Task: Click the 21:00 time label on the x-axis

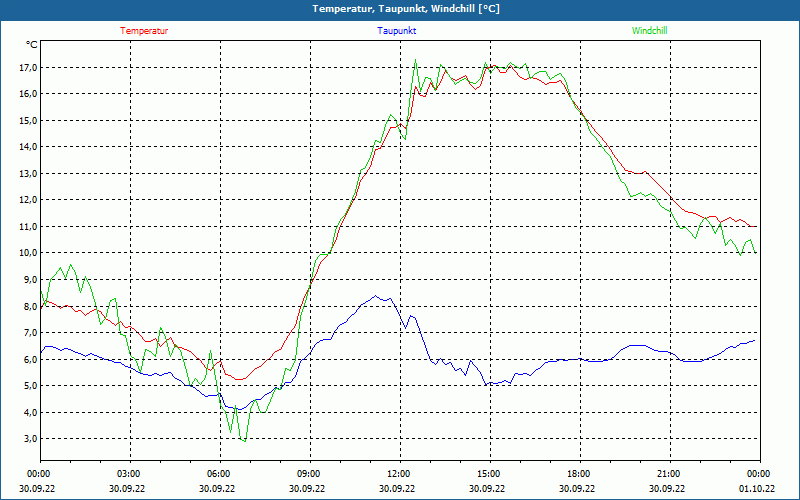Action: [667, 474]
